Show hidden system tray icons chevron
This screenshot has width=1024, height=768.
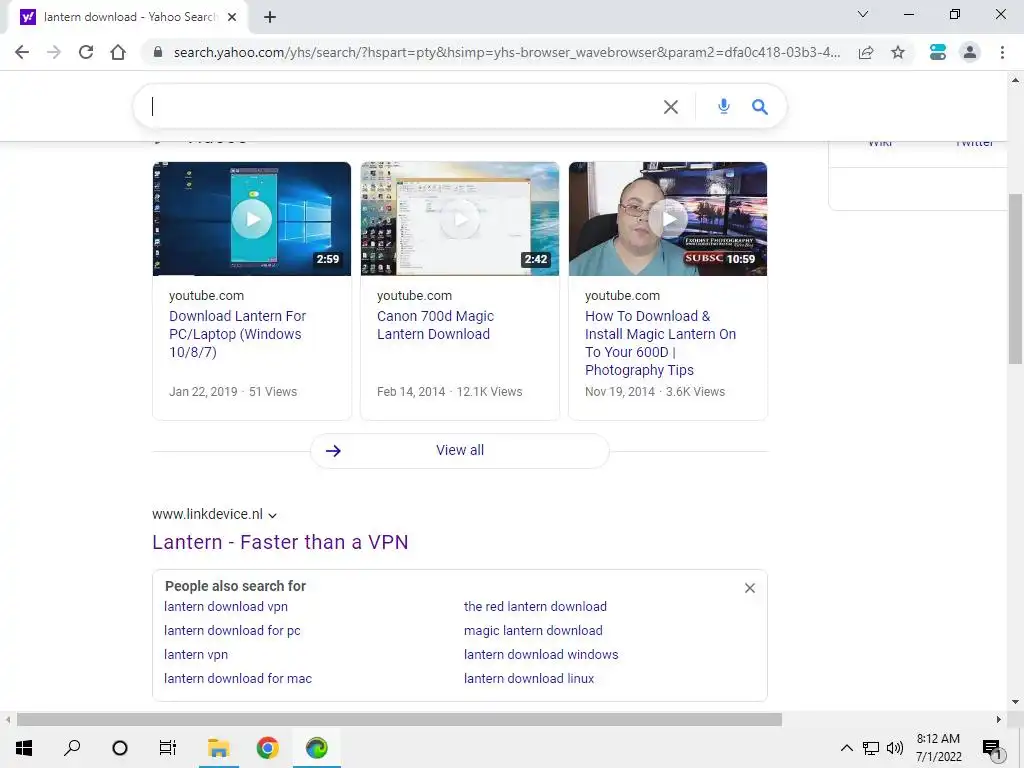click(846, 748)
